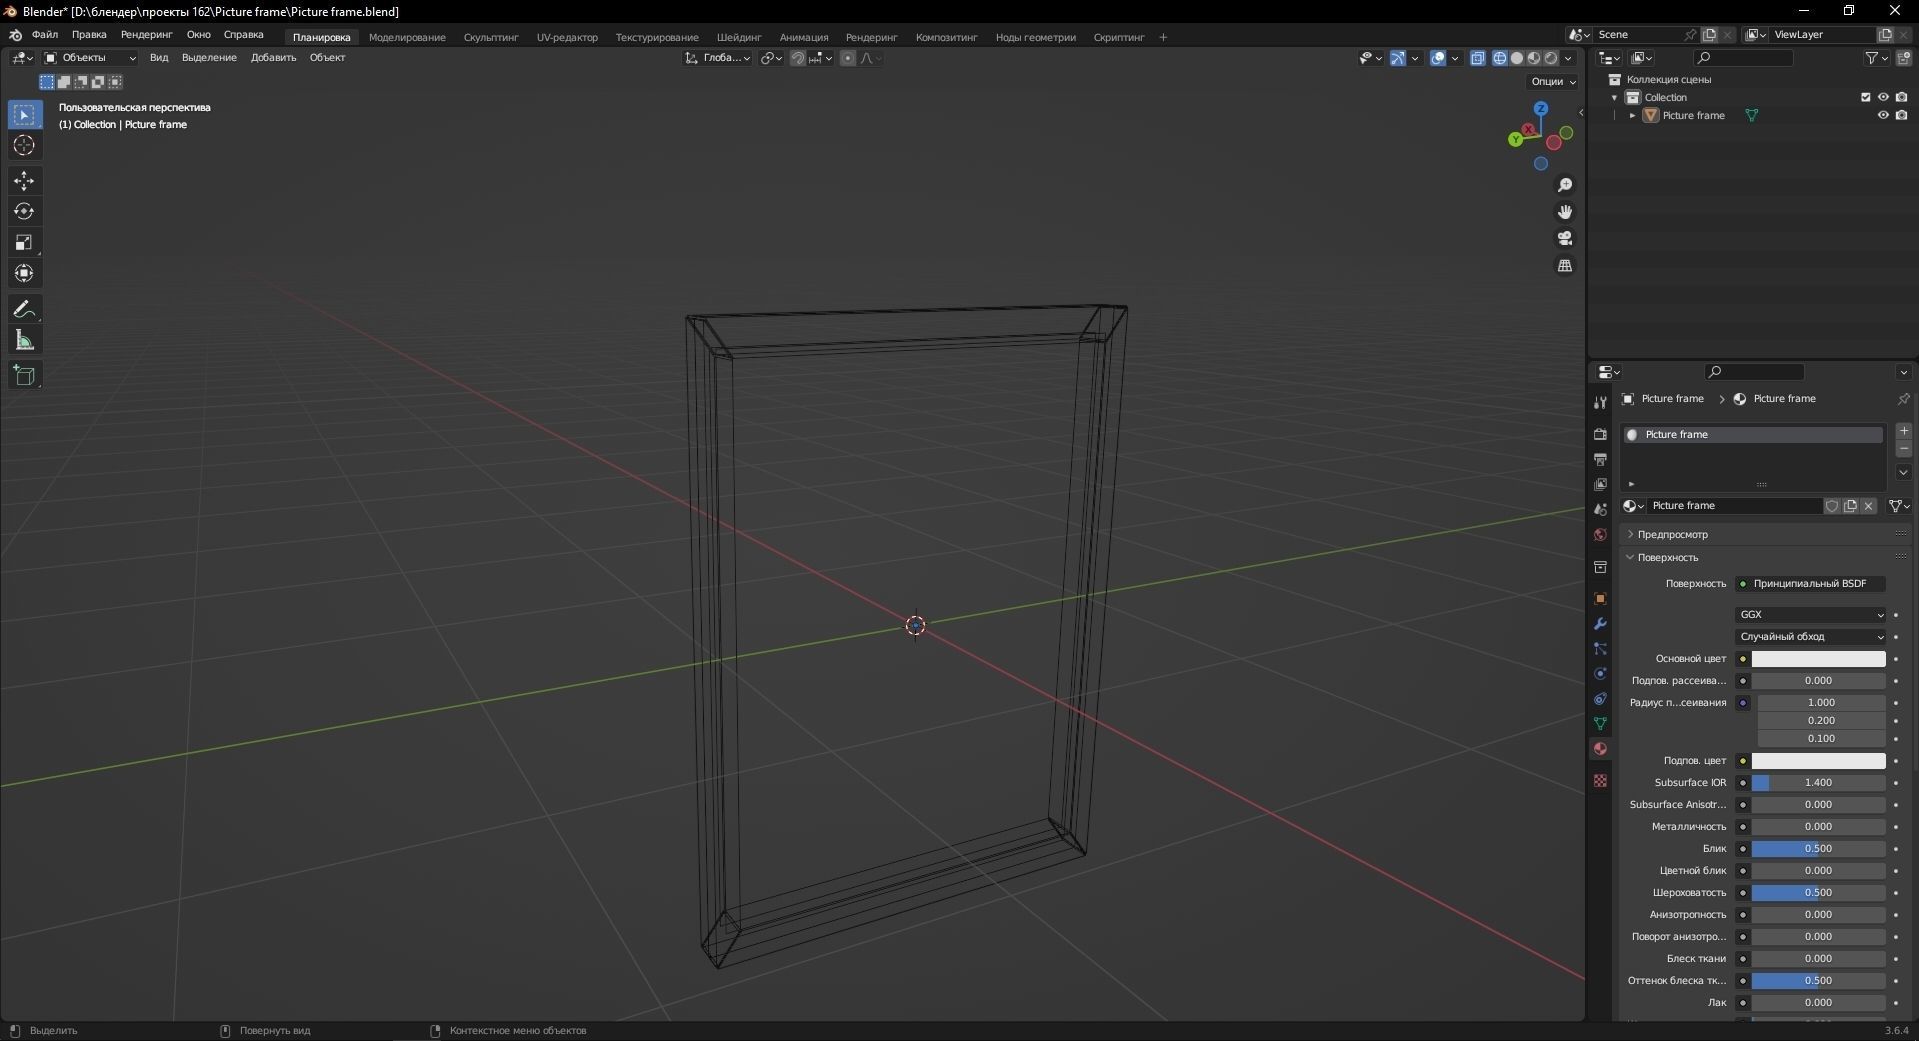Screen dimensions: 1919x1041
Task: Select the Rotate tool
Action: pos(23,211)
